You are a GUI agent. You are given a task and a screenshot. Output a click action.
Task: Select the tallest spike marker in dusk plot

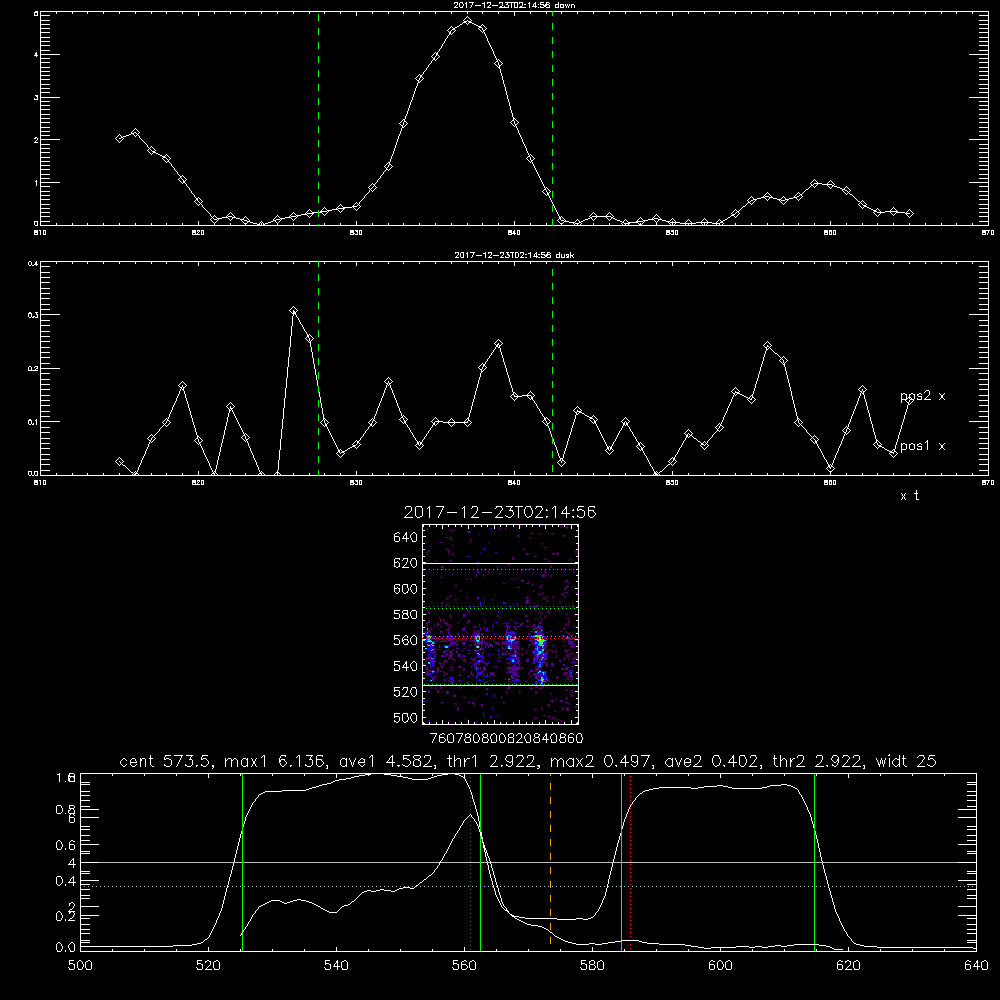point(293,311)
